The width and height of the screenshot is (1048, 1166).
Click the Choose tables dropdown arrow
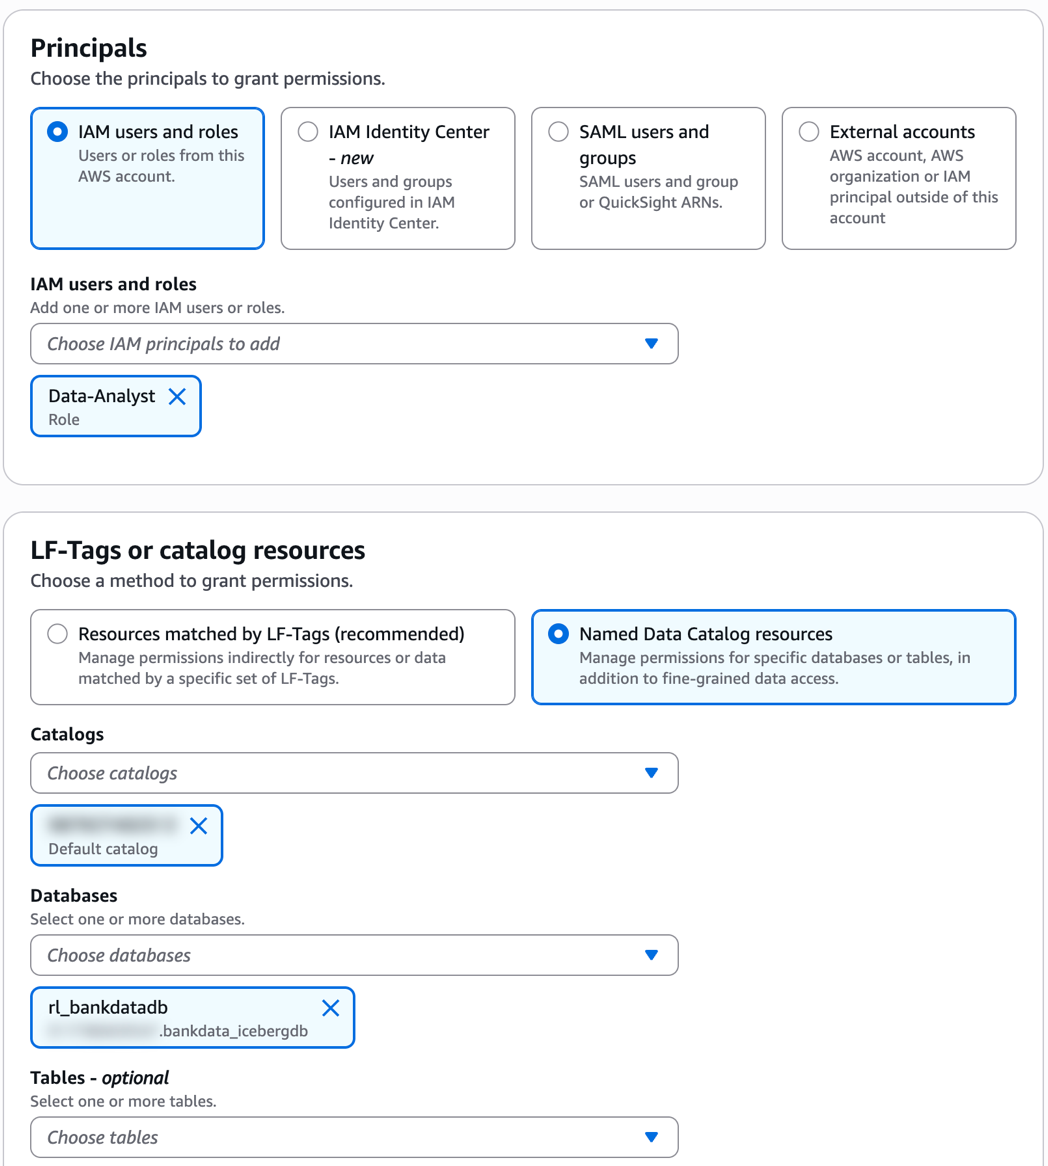click(651, 1137)
